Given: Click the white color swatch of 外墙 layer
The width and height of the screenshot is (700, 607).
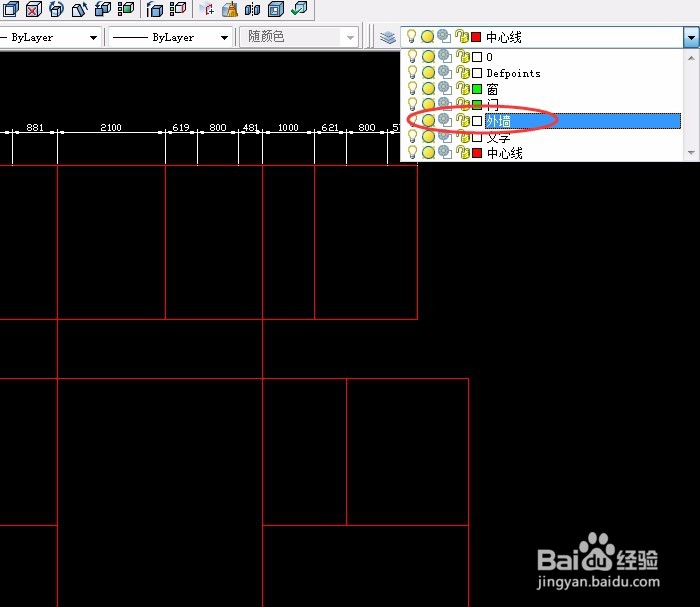Looking at the screenshot, I should pyautogui.click(x=477, y=121).
